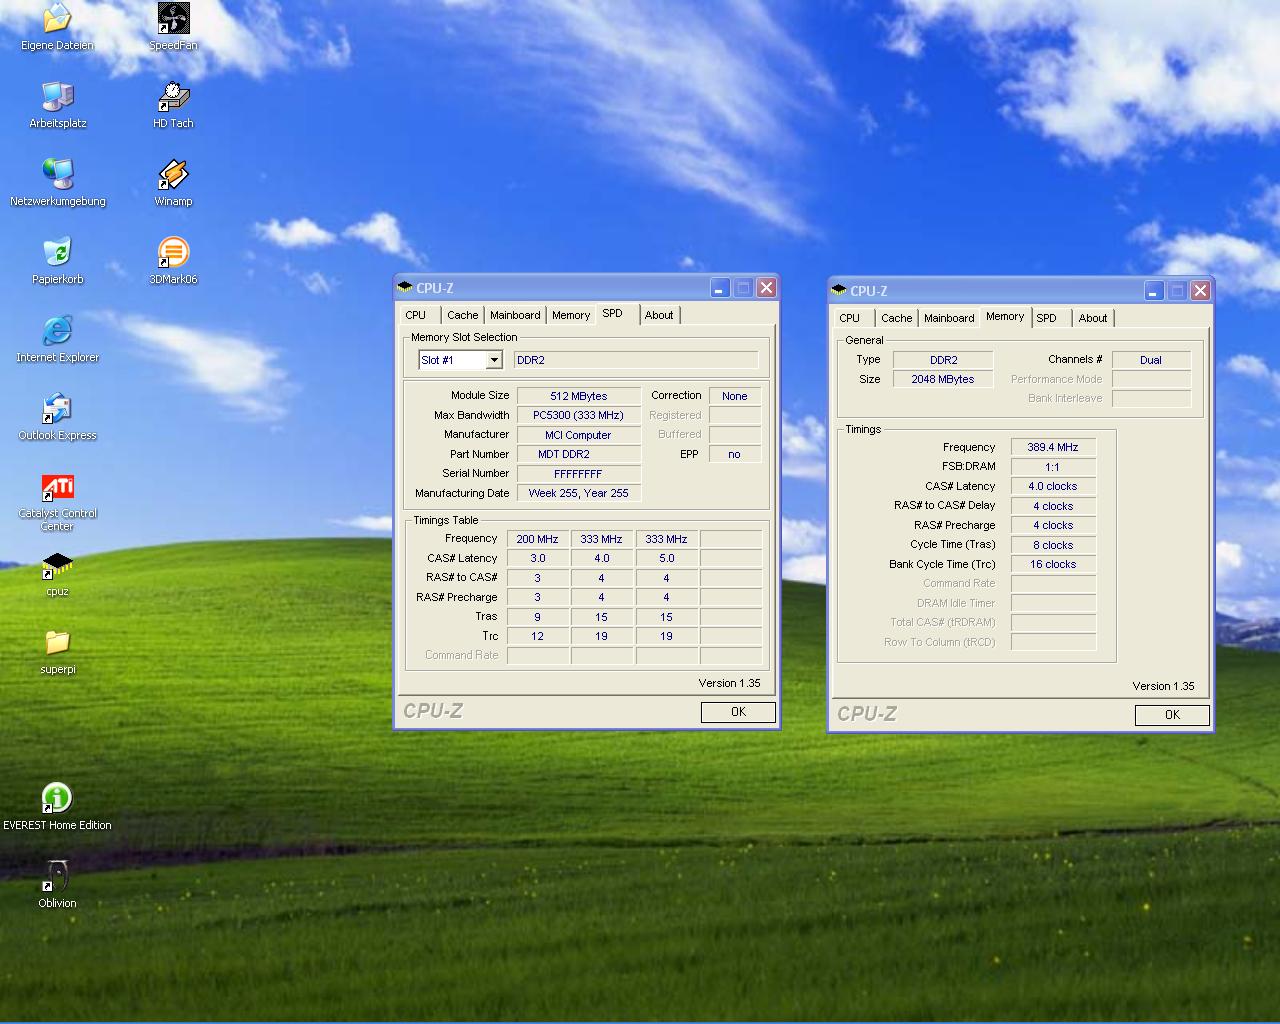The width and height of the screenshot is (1280, 1024).
Task: Click the CAS# Latency 3.0 cell
Action: click(538, 558)
